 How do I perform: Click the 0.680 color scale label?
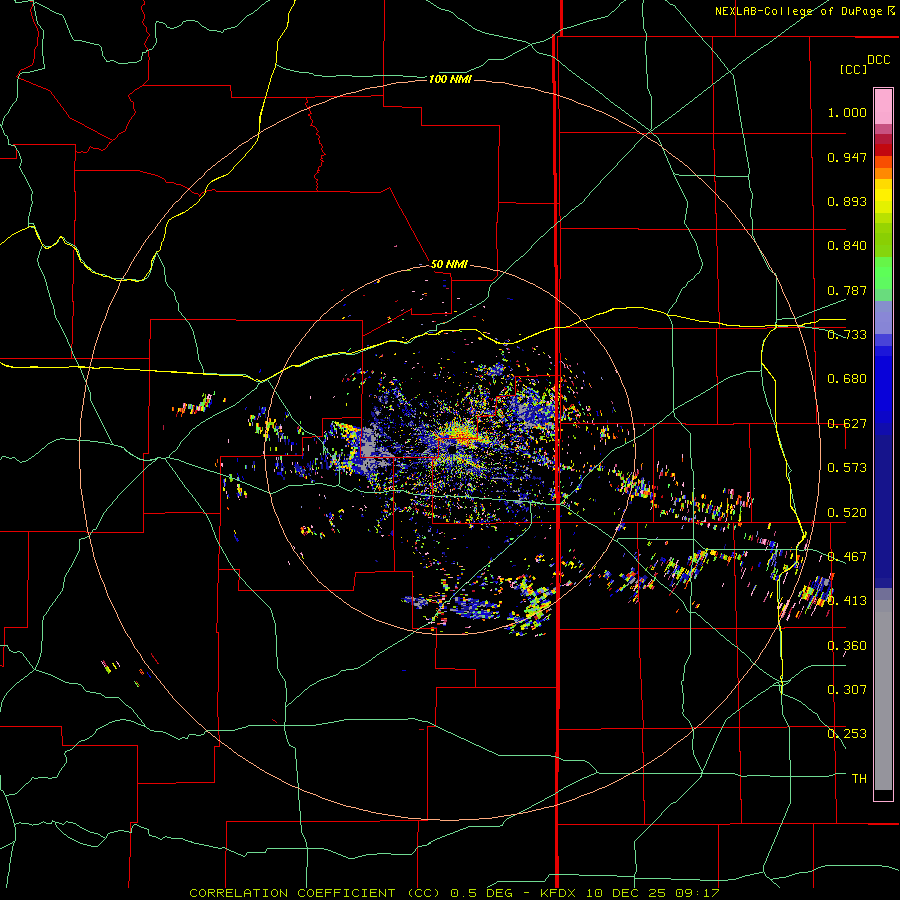(847, 379)
